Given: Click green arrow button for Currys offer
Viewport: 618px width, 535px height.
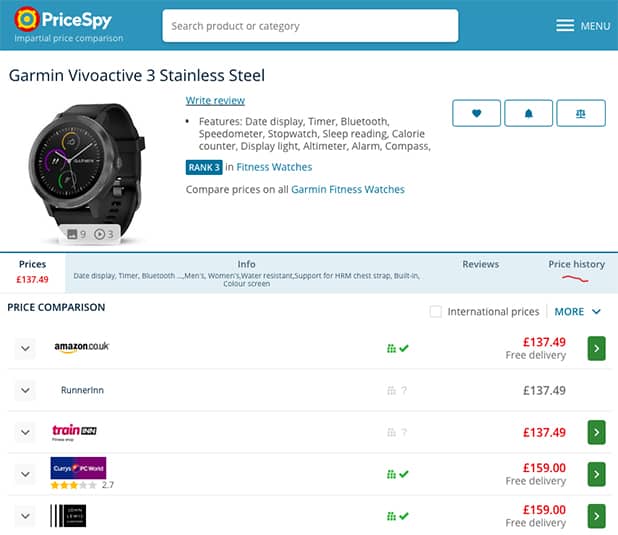Looking at the screenshot, I should (596, 474).
